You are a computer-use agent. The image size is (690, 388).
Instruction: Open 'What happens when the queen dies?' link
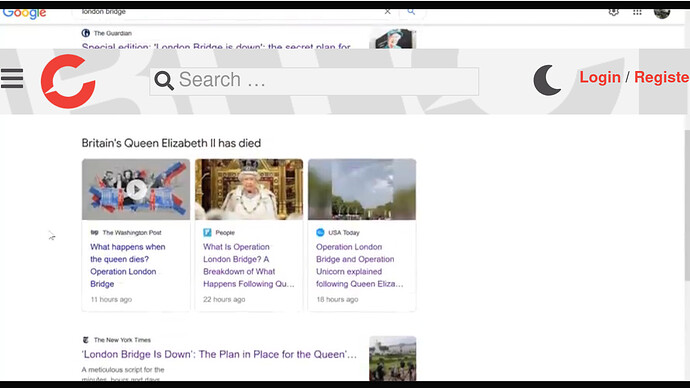coord(128,265)
